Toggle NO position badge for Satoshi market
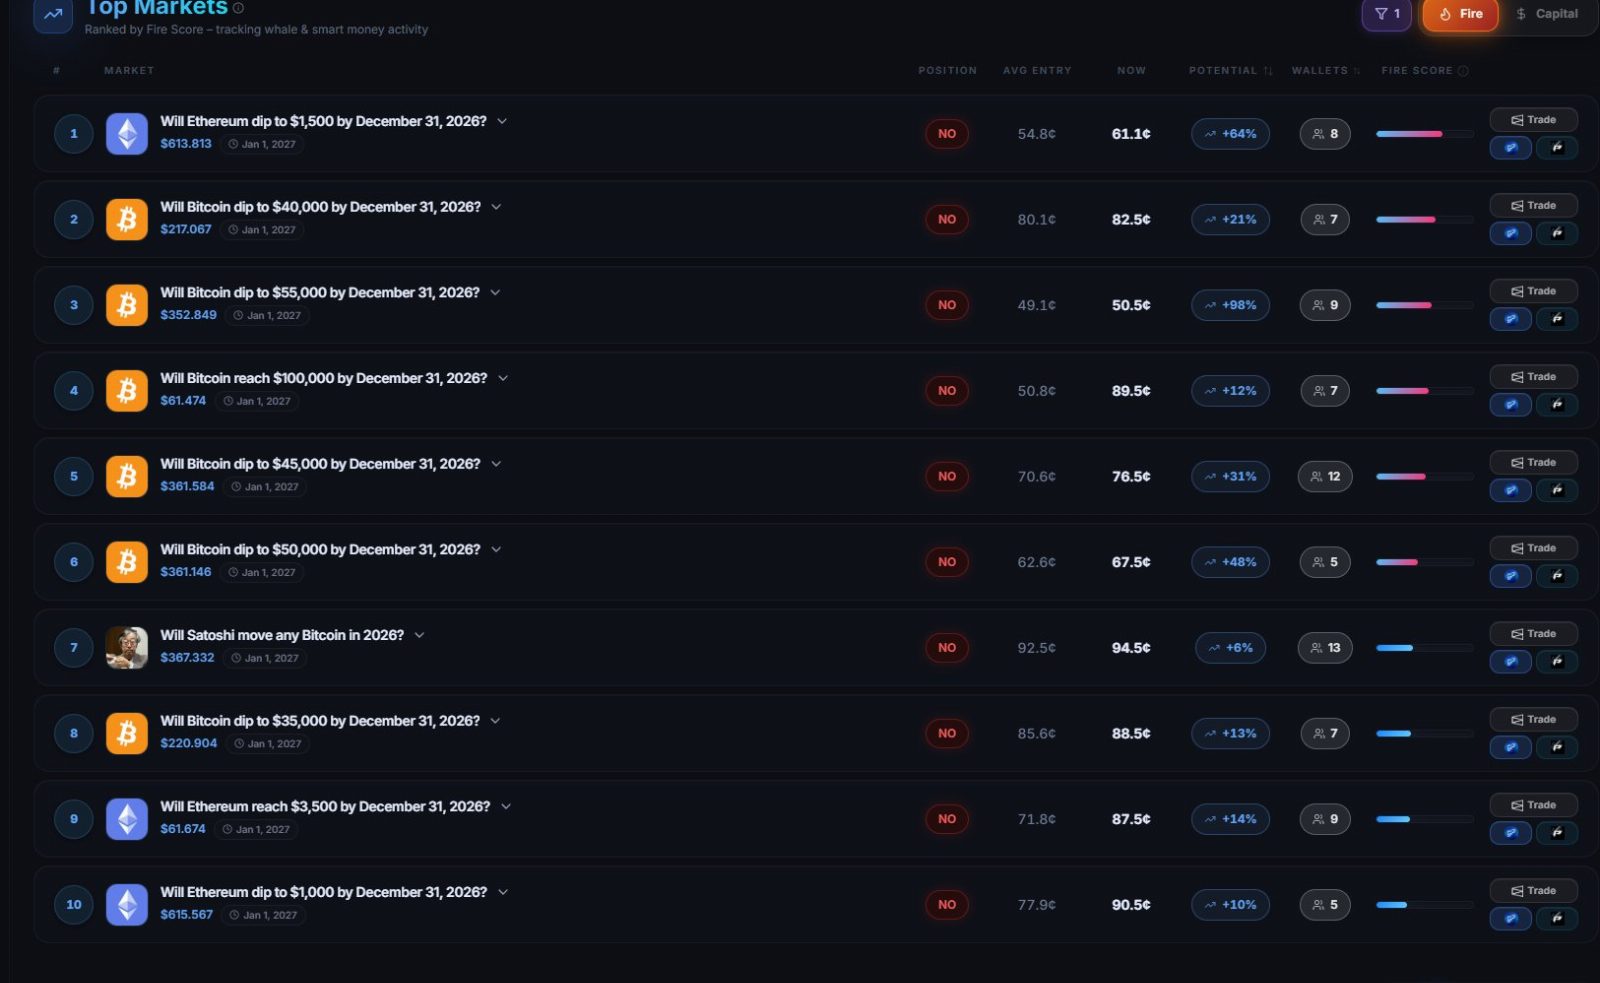 pos(947,648)
